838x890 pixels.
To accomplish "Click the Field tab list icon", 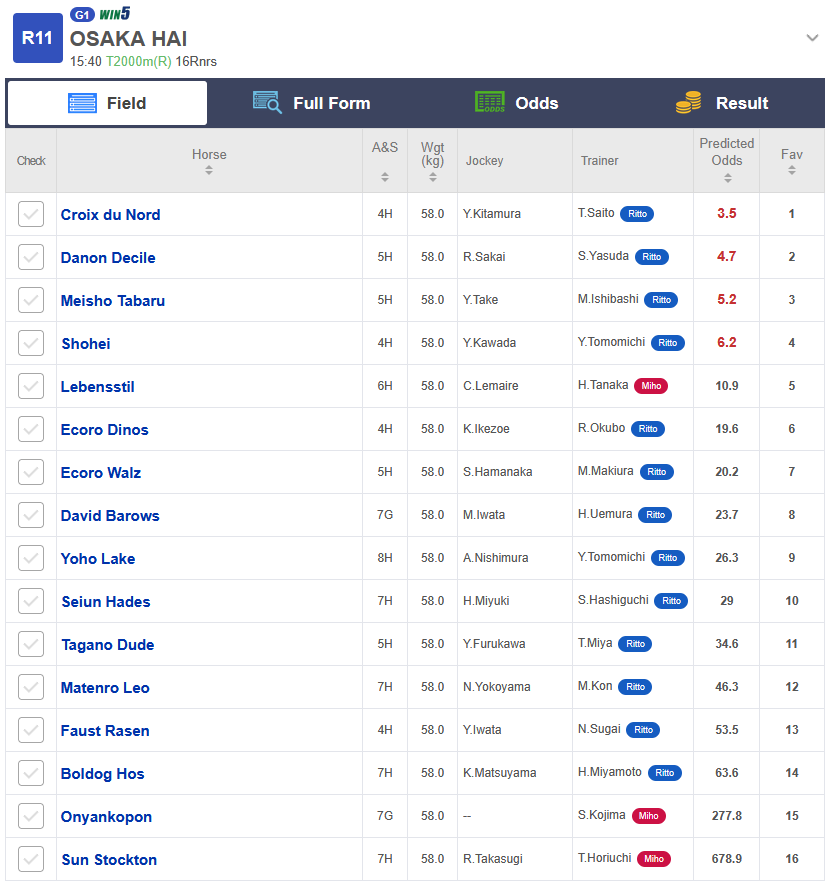I will pyautogui.click(x=82, y=103).
